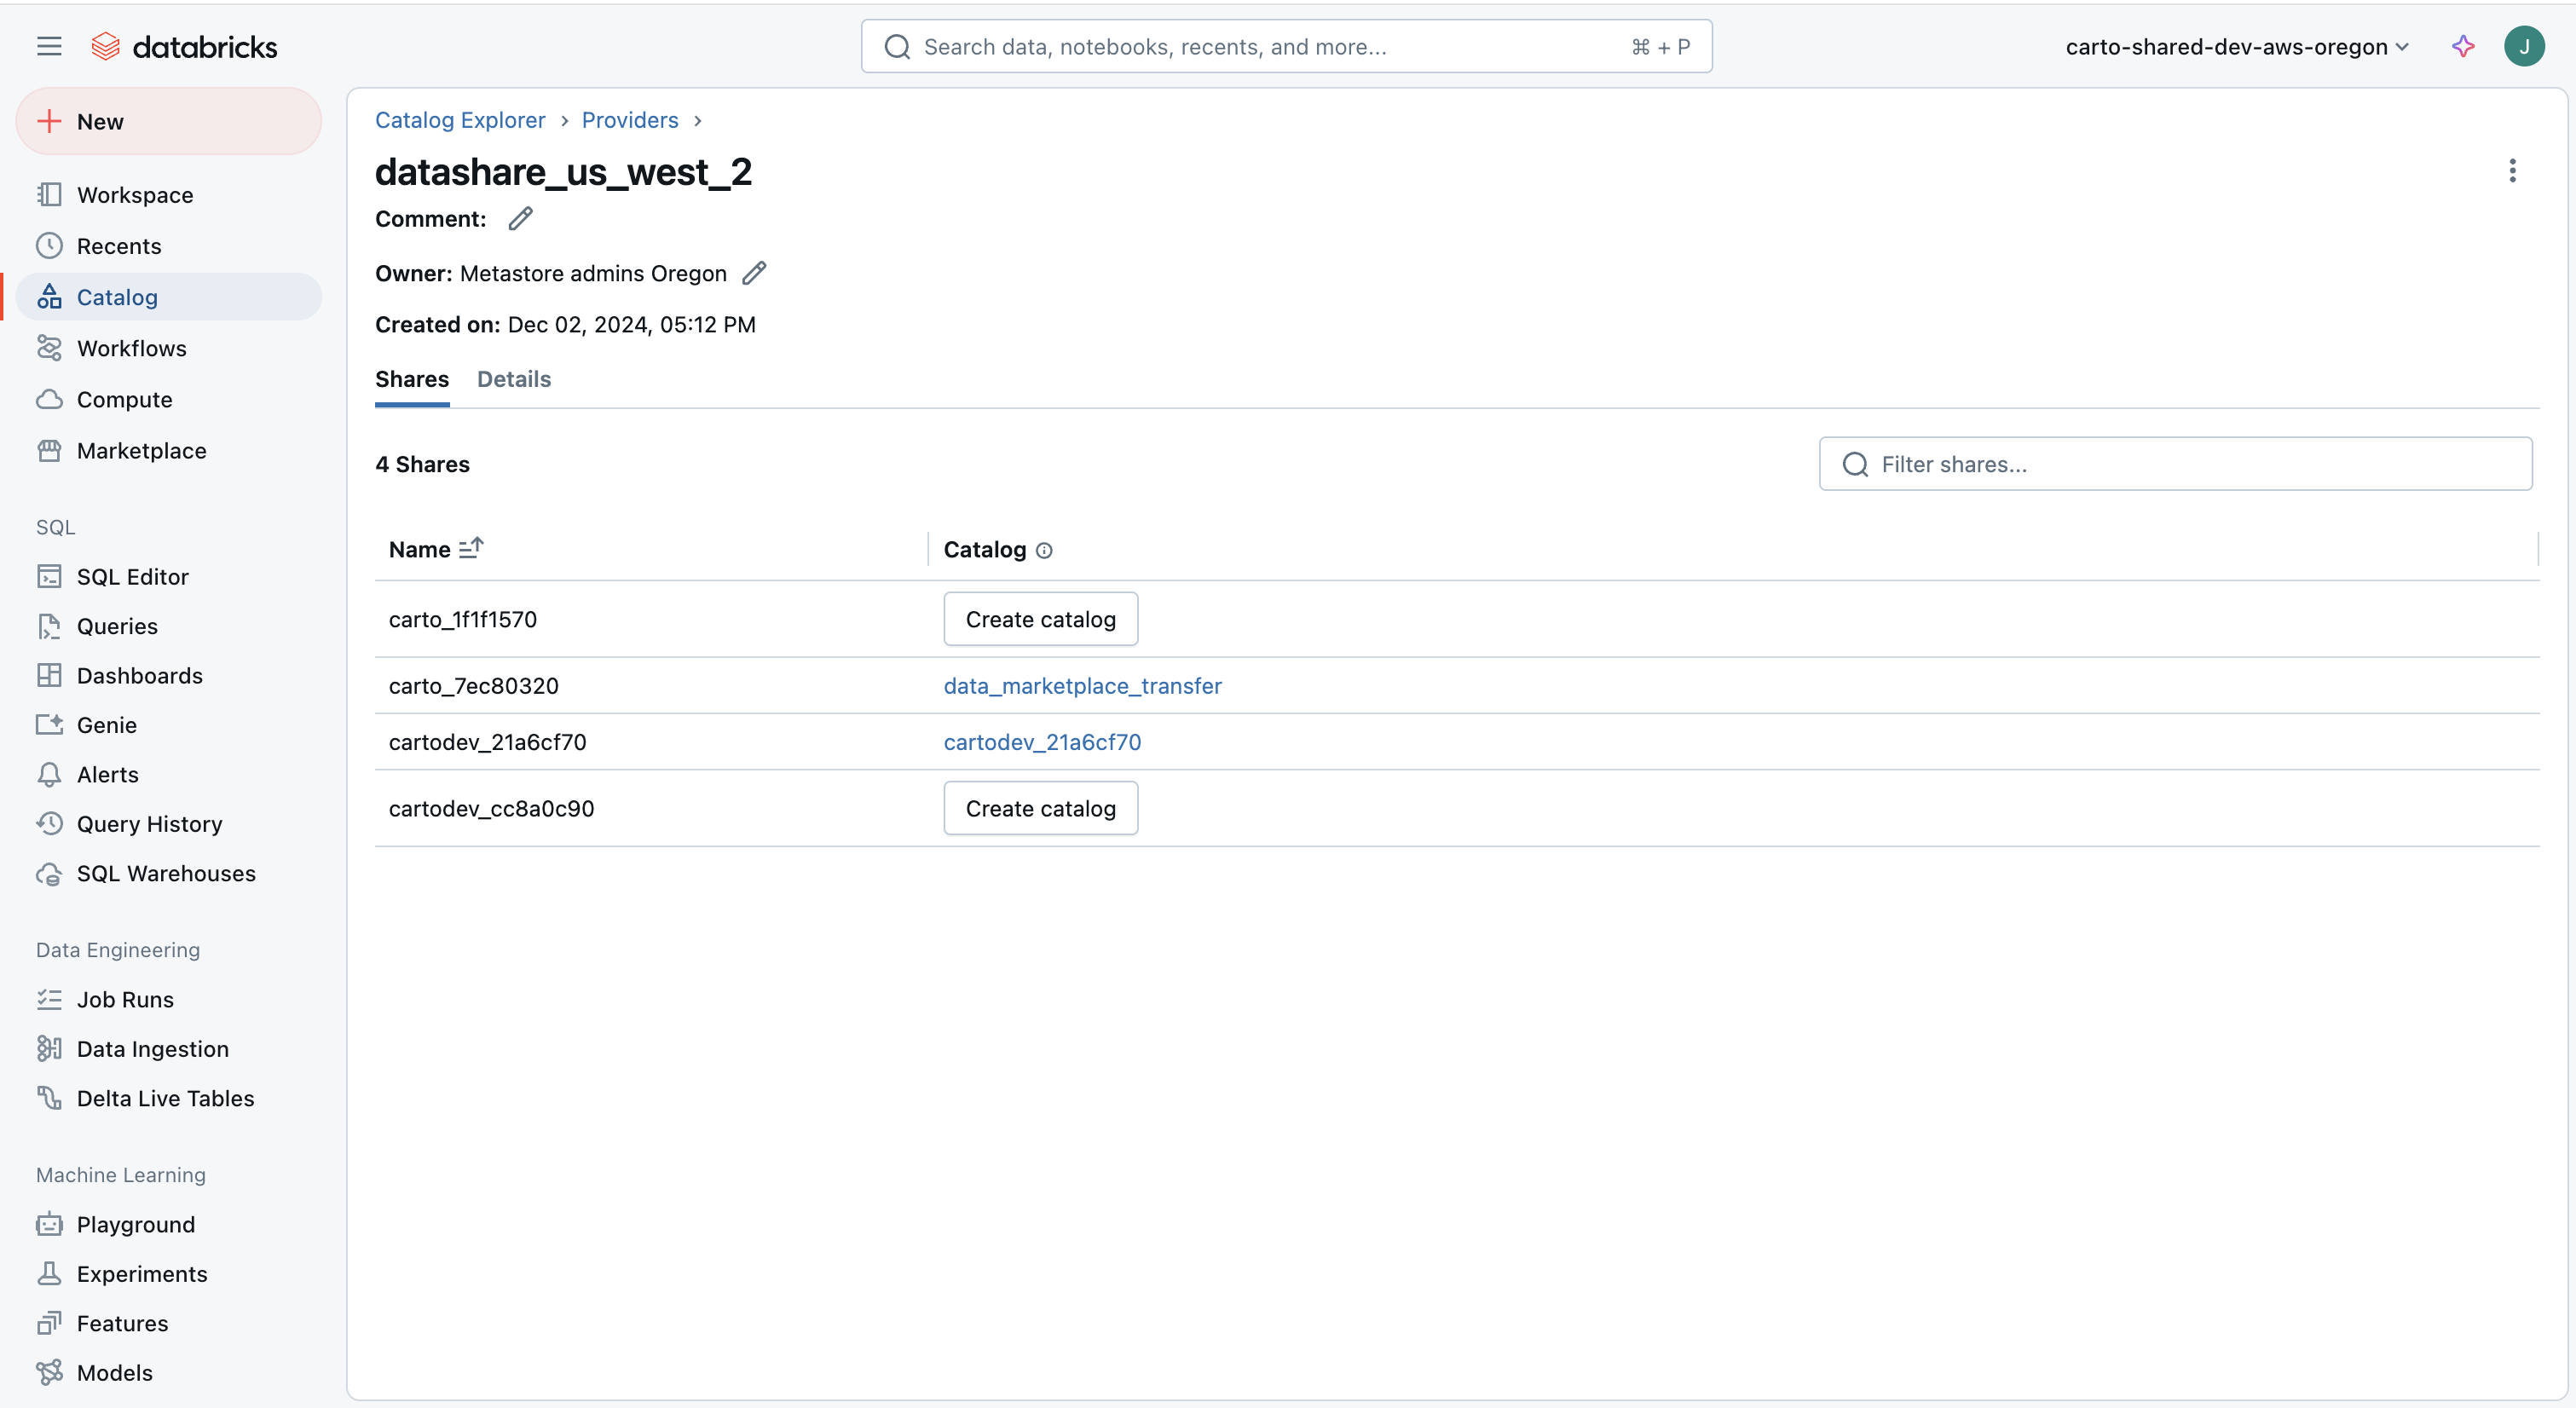Click the plus New button
The height and width of the screenshot is (1408, 2576).
168,122
